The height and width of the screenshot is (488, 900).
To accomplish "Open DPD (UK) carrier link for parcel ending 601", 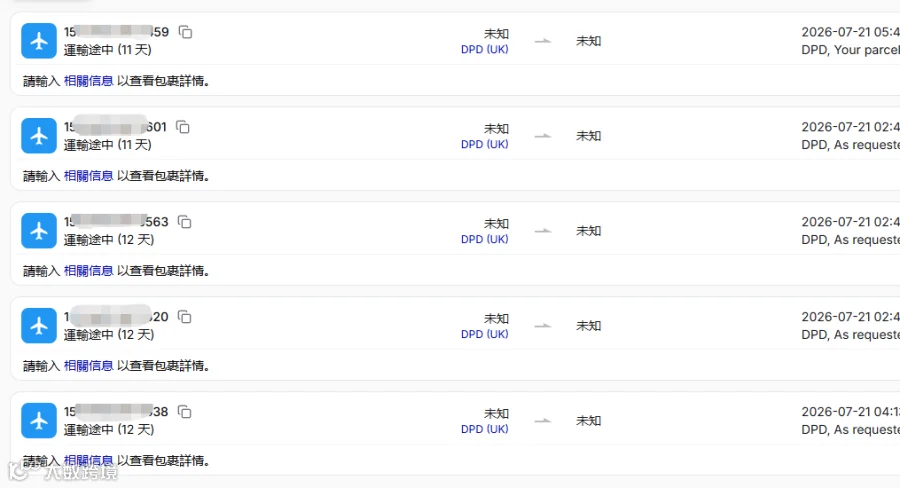I will pos(484,144).
